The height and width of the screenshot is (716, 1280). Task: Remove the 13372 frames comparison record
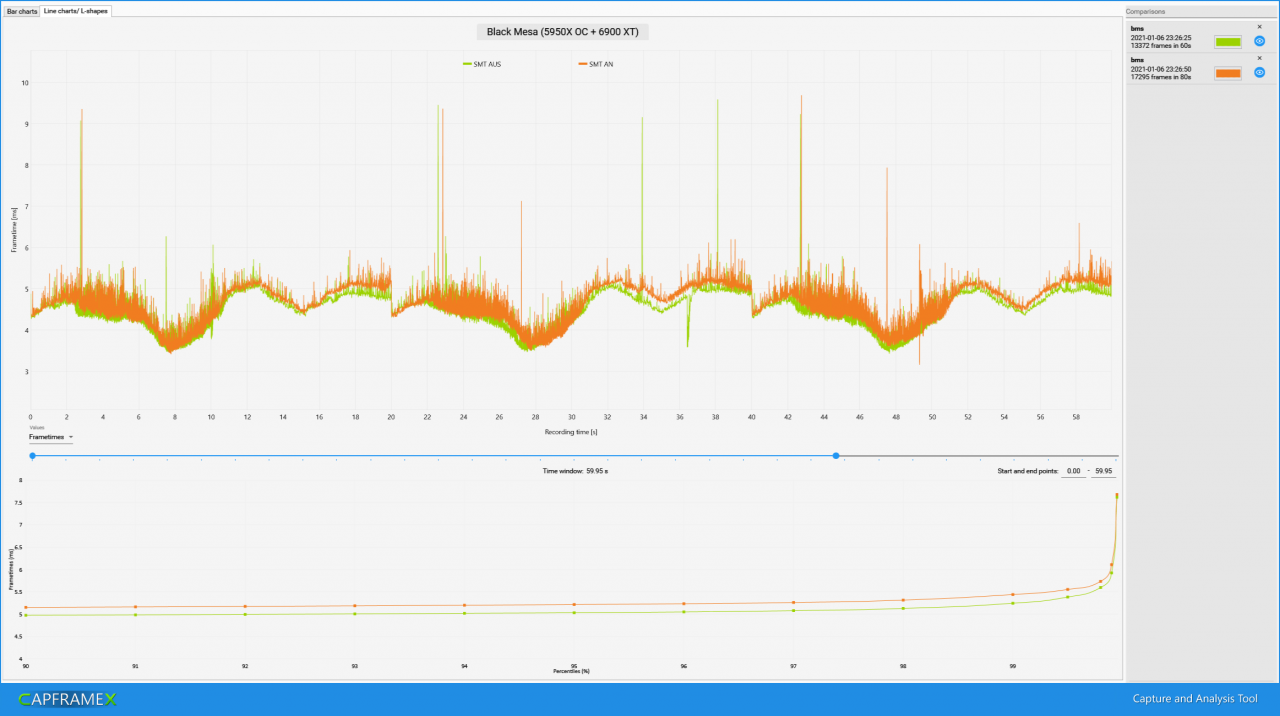[1259, 27]
